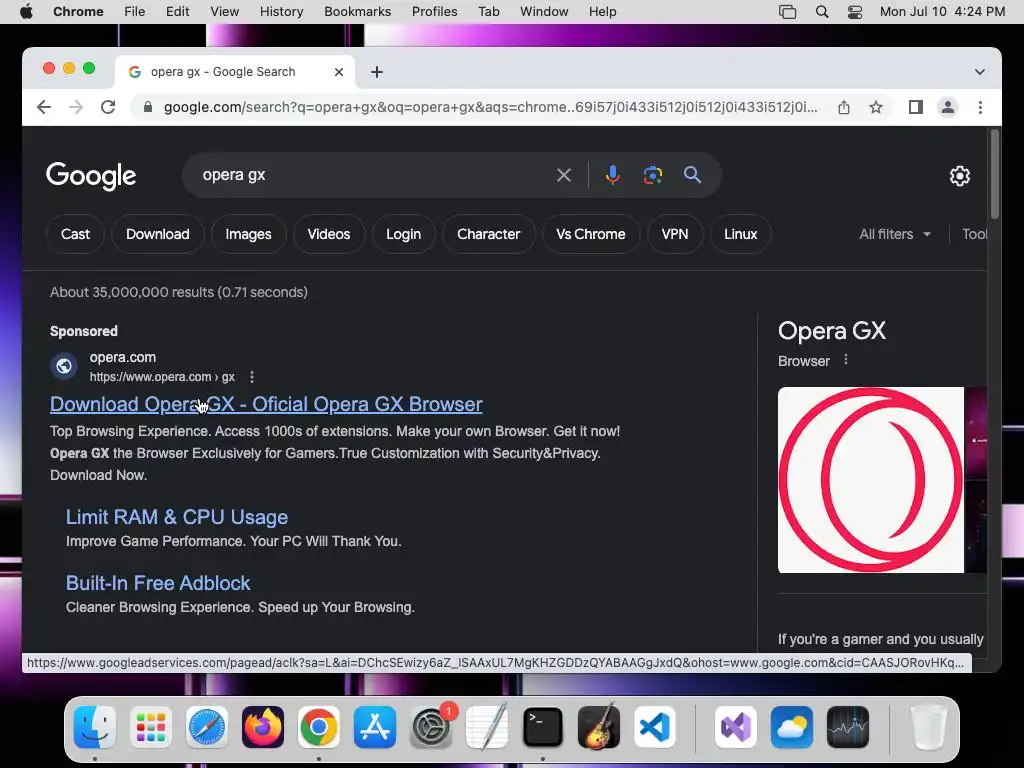Open Chrome File menu

135,12
